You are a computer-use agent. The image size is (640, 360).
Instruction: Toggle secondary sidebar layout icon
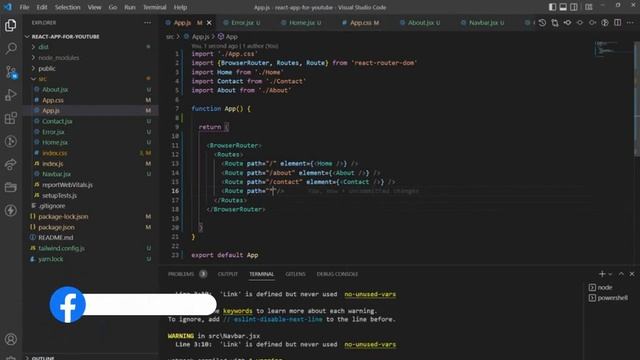tap(573, 7)
